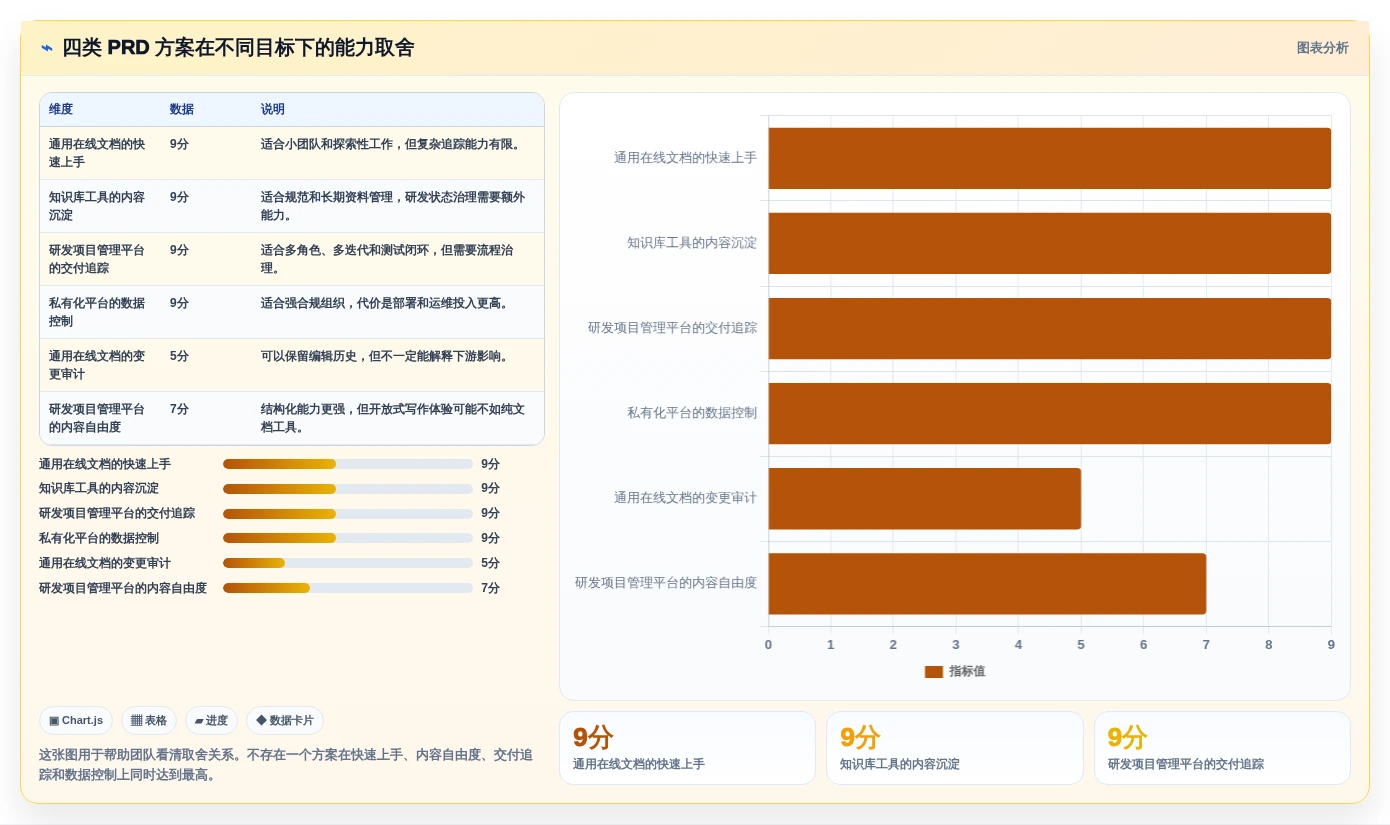
Task: Open the 9分 card 研发项目管理平台的交付追踪
Action: click(1222, 748)
